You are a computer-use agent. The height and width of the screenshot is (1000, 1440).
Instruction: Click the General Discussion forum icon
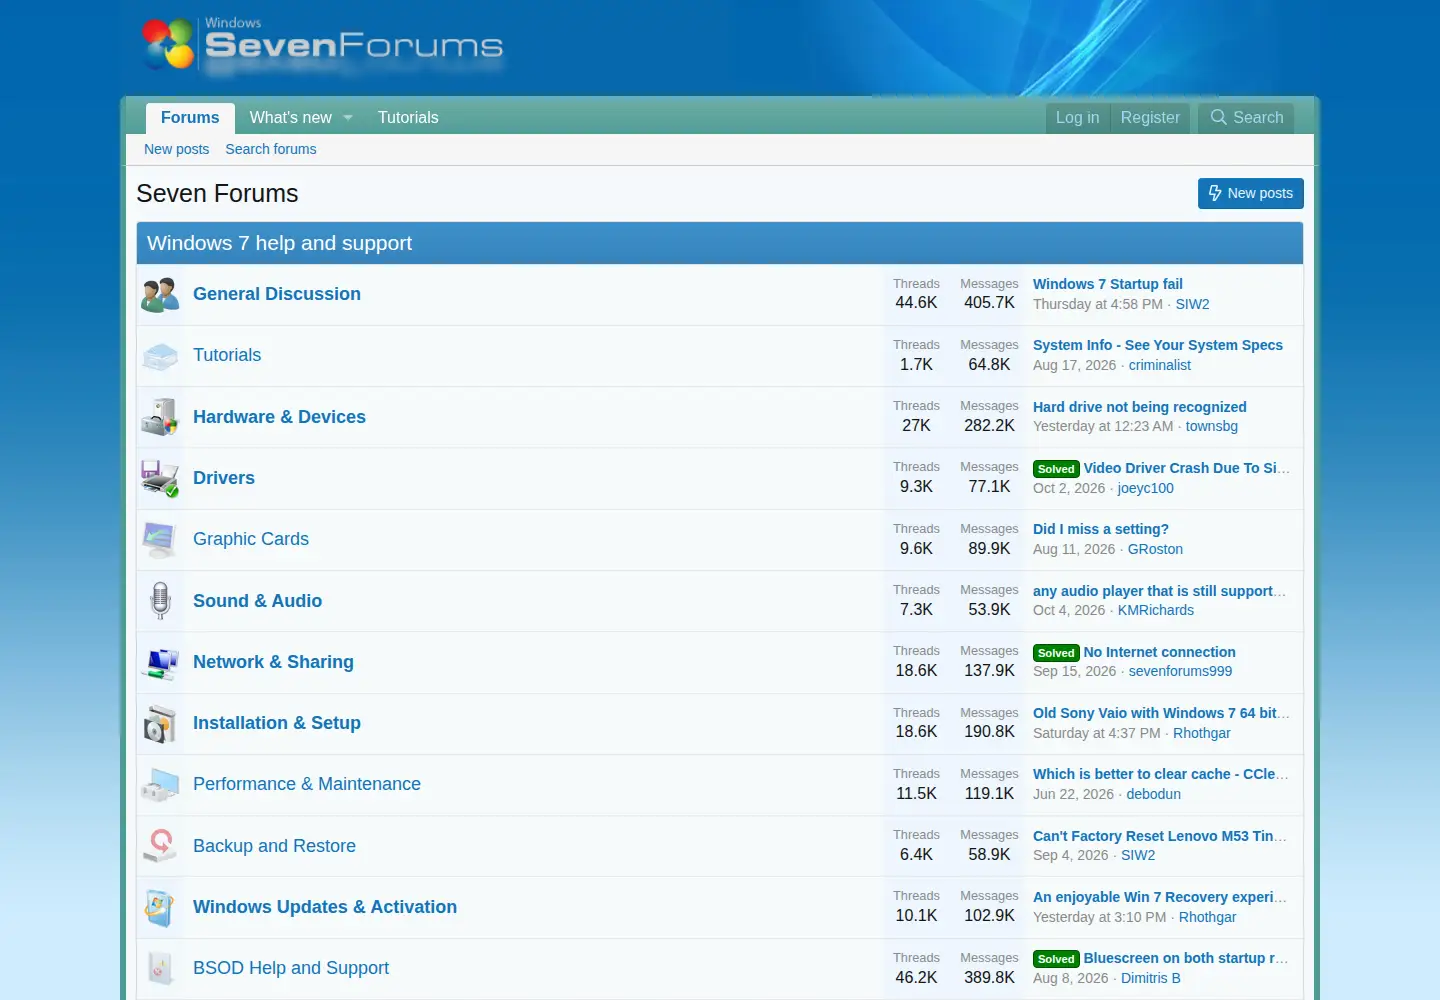point(160,295)
